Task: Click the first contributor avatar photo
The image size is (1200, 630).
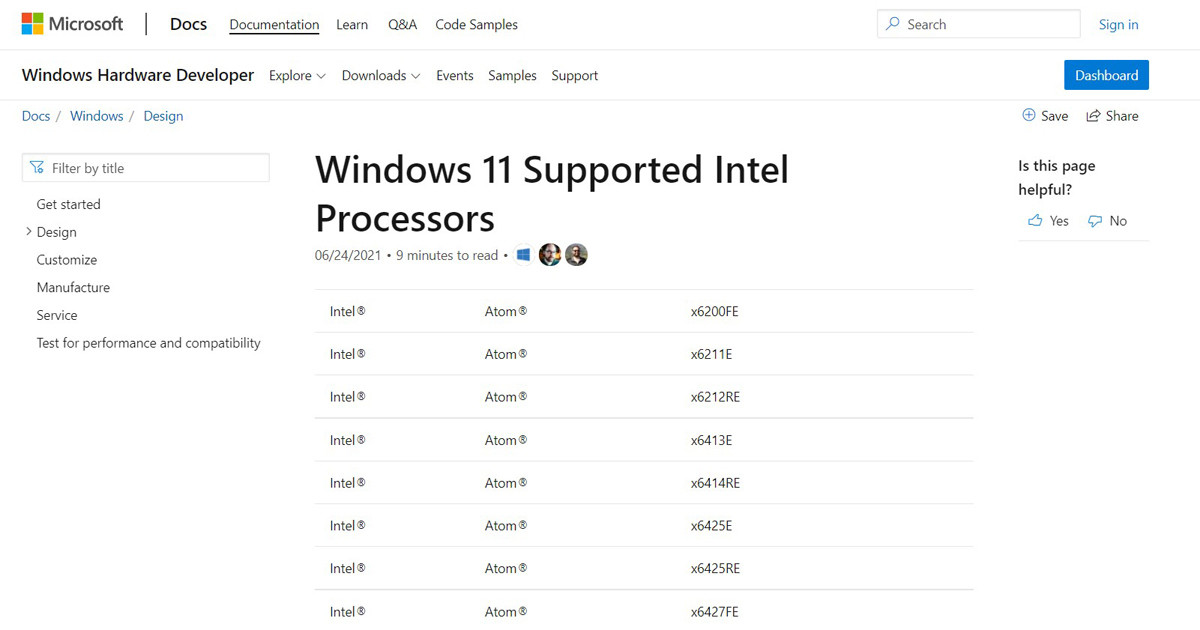Action: (x=550, y=255)
